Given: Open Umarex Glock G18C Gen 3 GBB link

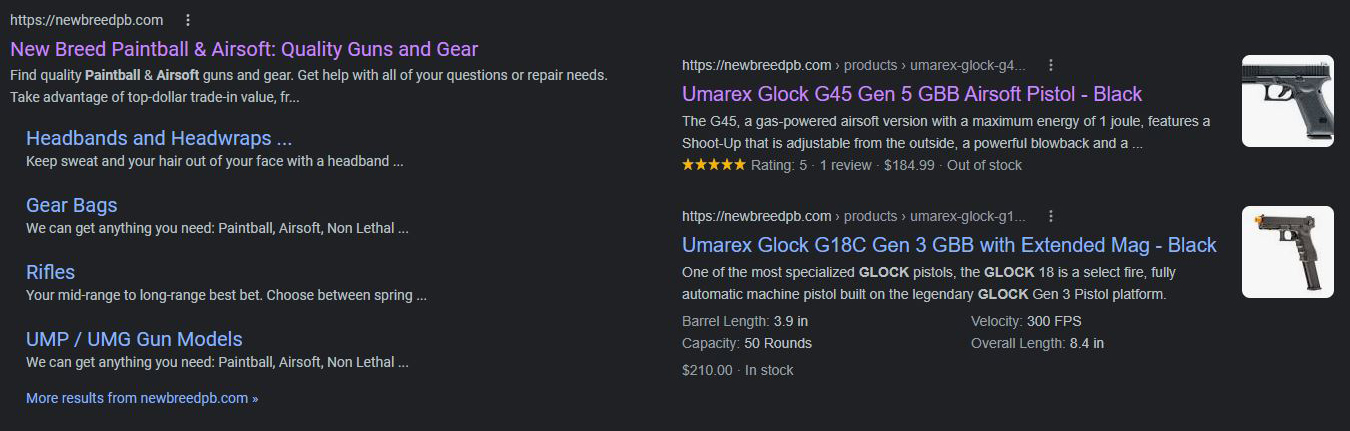Looking at the screenshot, I should 949,245.
